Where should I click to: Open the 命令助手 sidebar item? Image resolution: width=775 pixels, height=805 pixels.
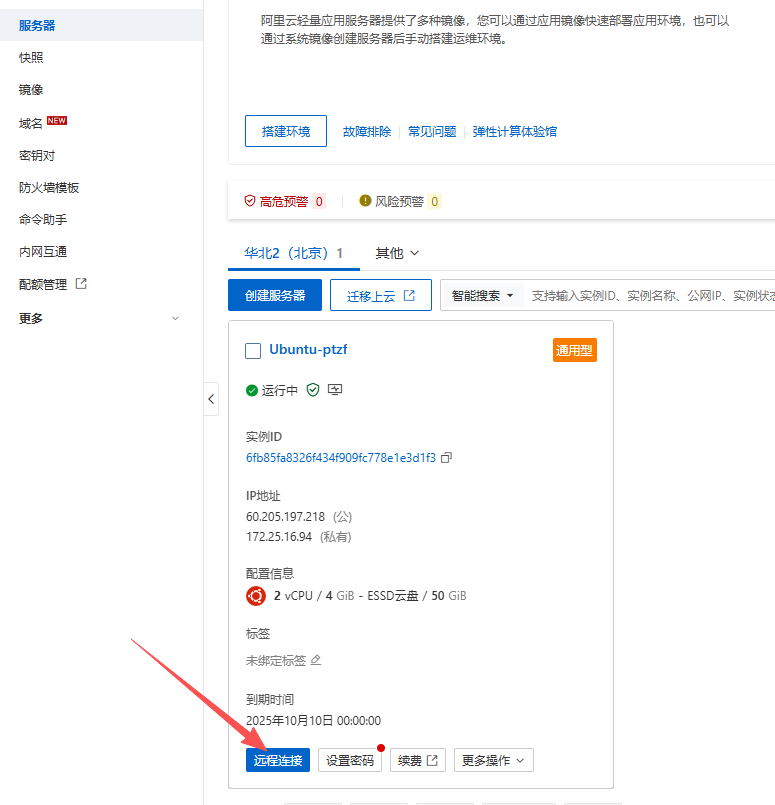(43, 220)
